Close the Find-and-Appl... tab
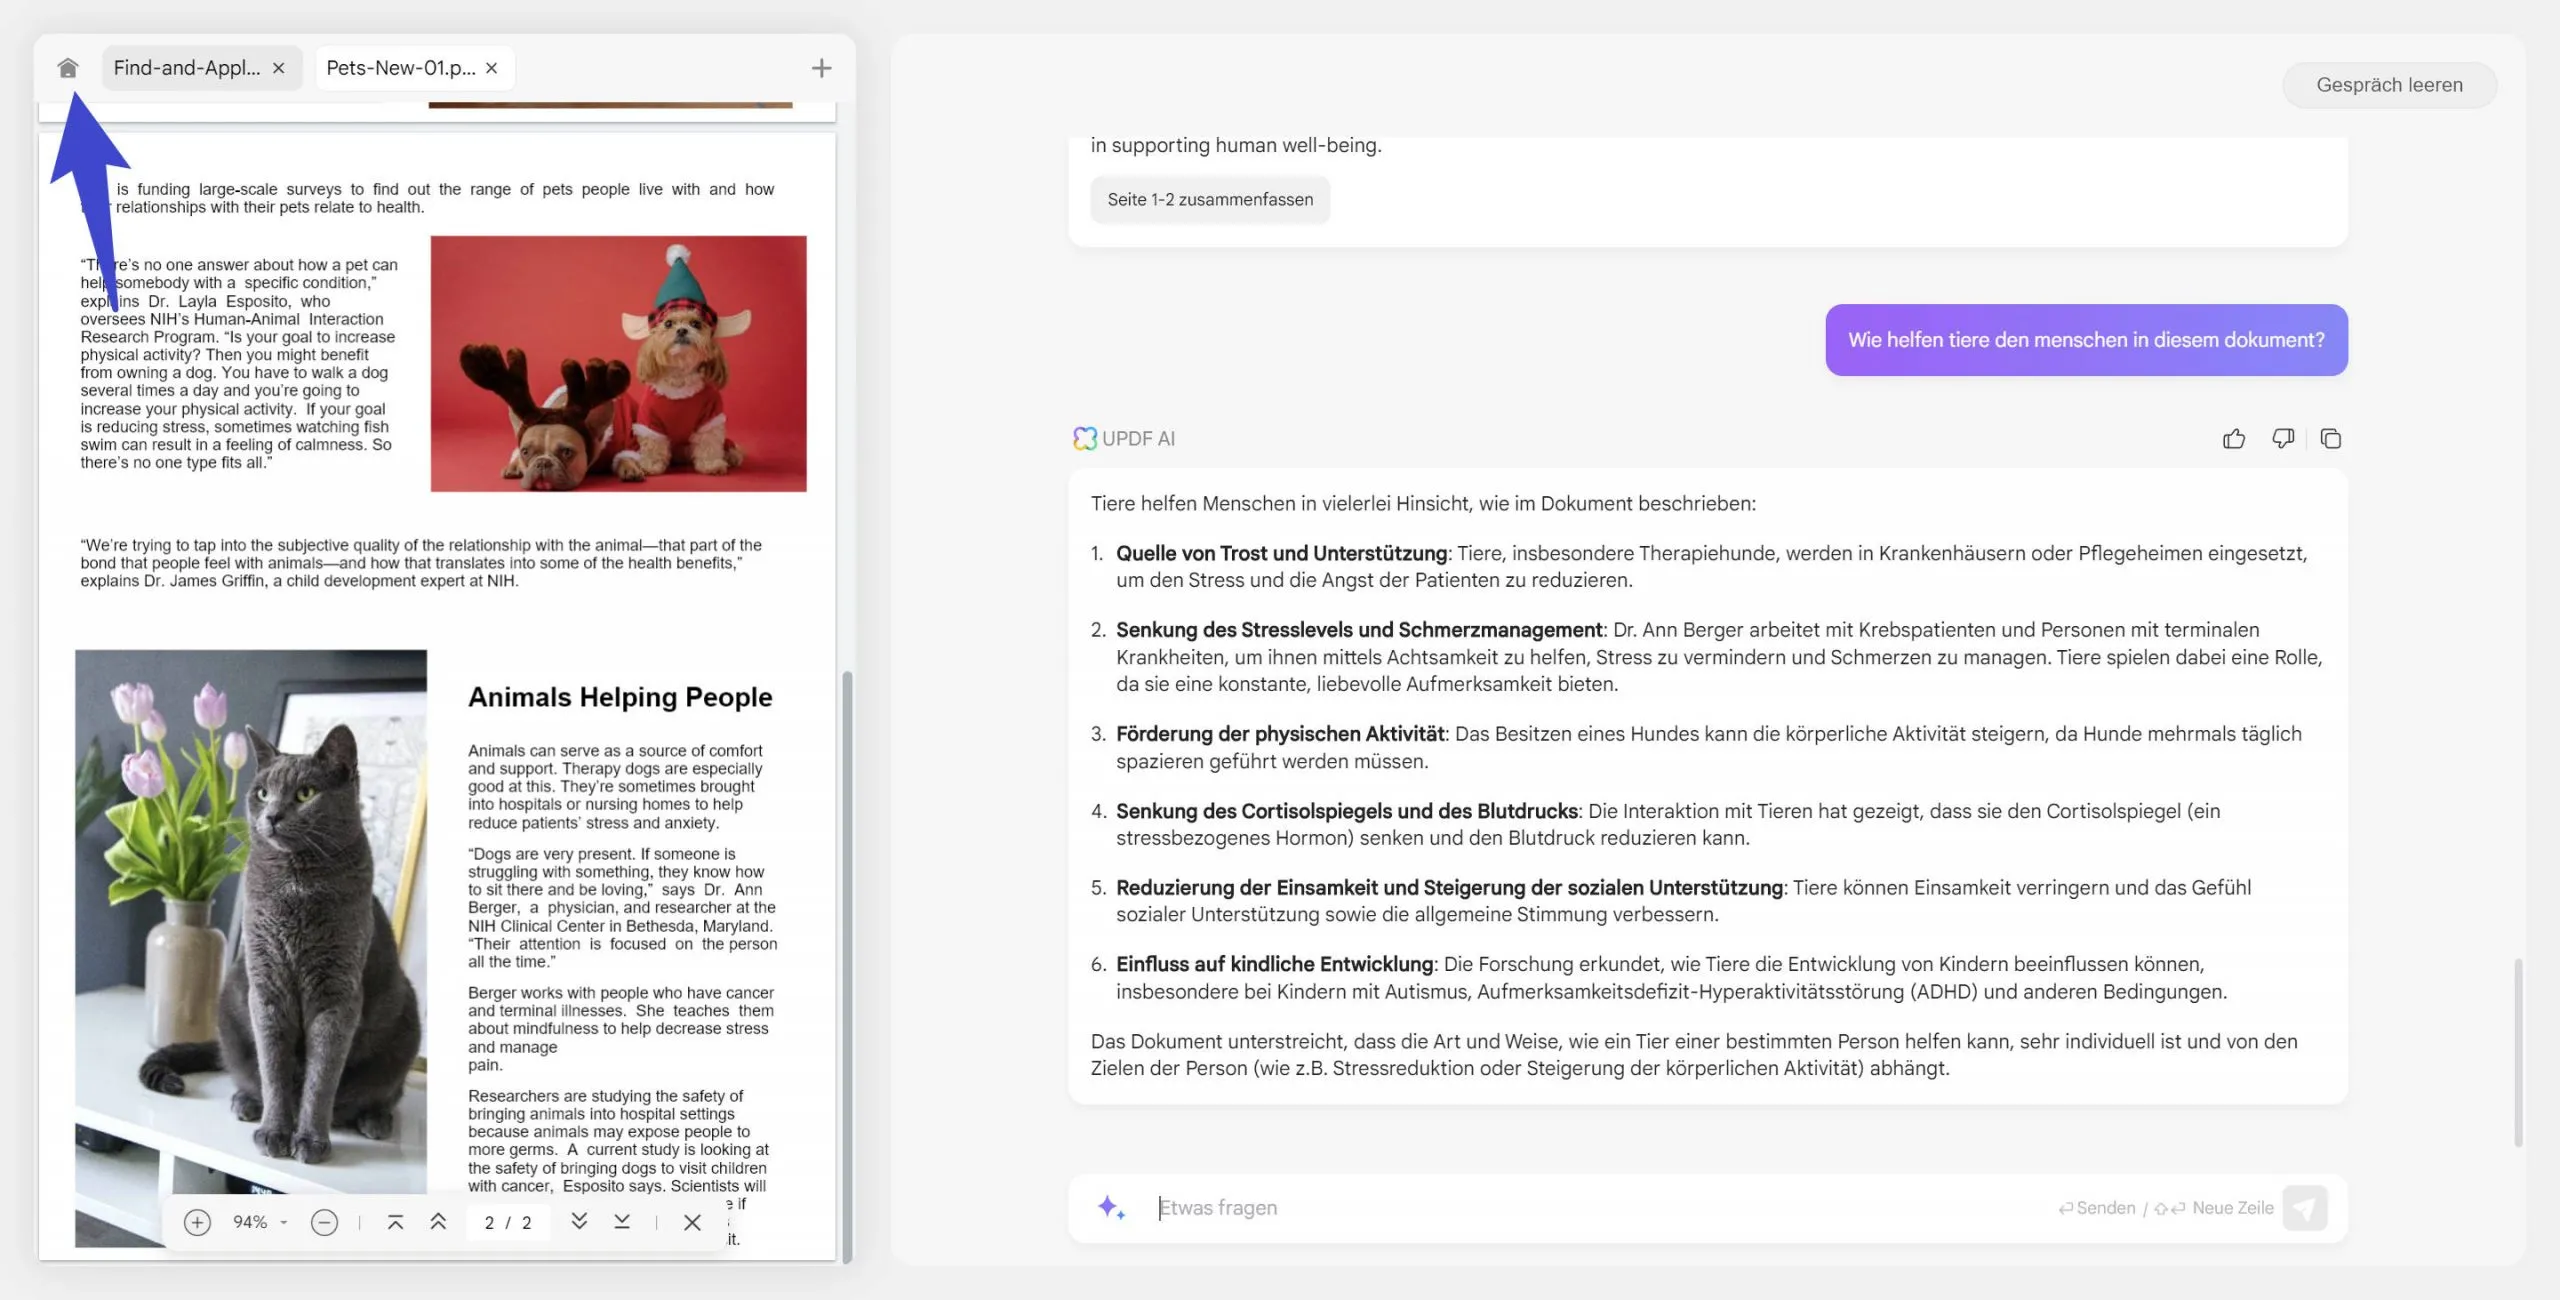 click(x=279, y=68)
